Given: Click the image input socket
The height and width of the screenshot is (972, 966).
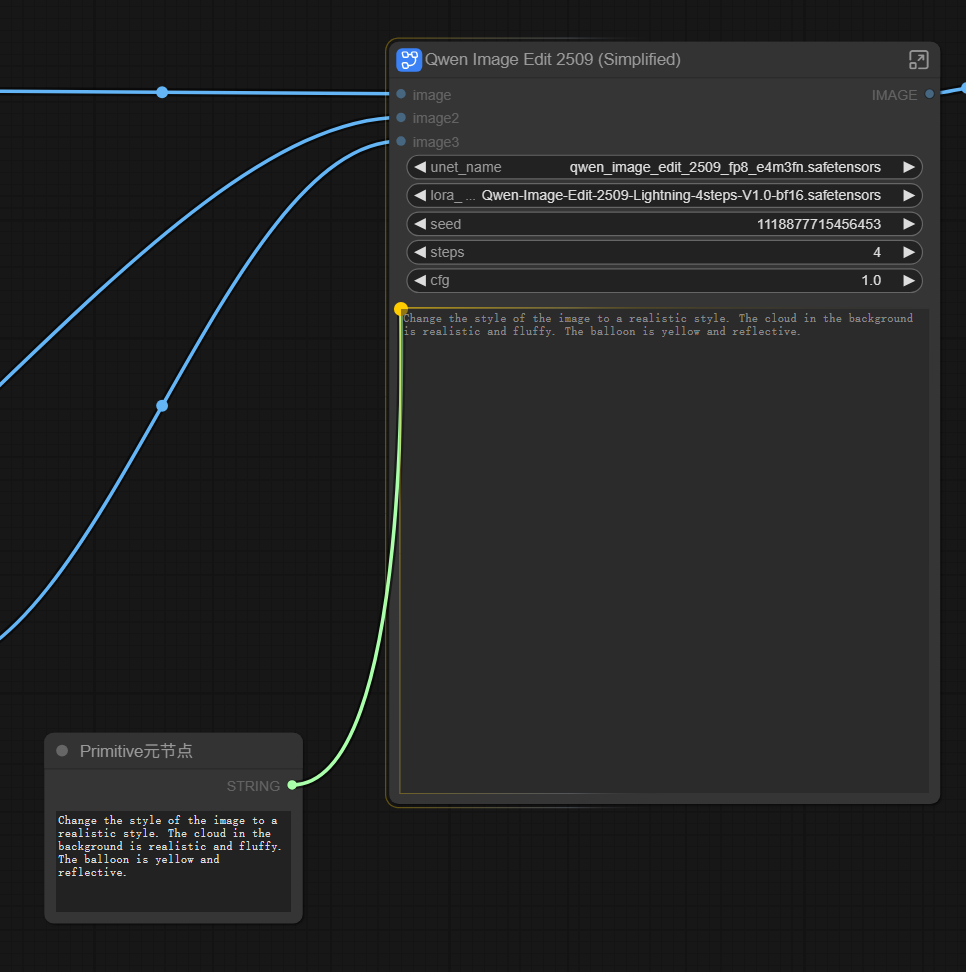Looking at the screenshot, I should (401, 94).
